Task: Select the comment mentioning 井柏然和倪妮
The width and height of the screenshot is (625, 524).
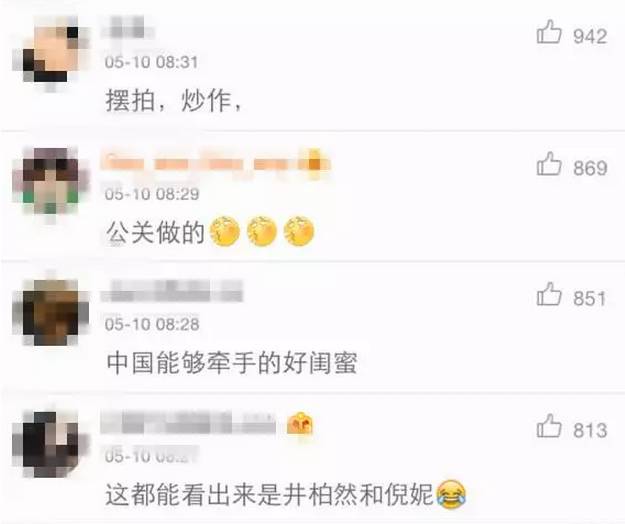Action: (x=285, y=494)
